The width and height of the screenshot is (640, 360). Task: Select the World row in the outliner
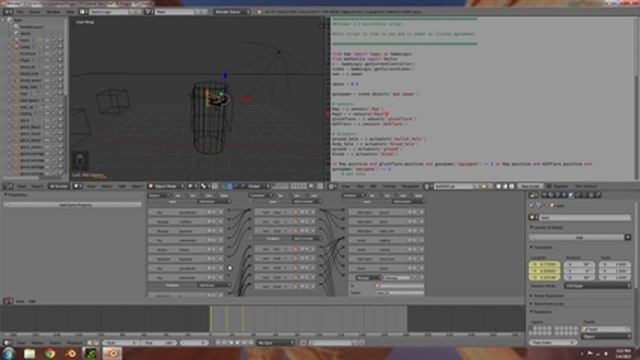pos(25,33)
